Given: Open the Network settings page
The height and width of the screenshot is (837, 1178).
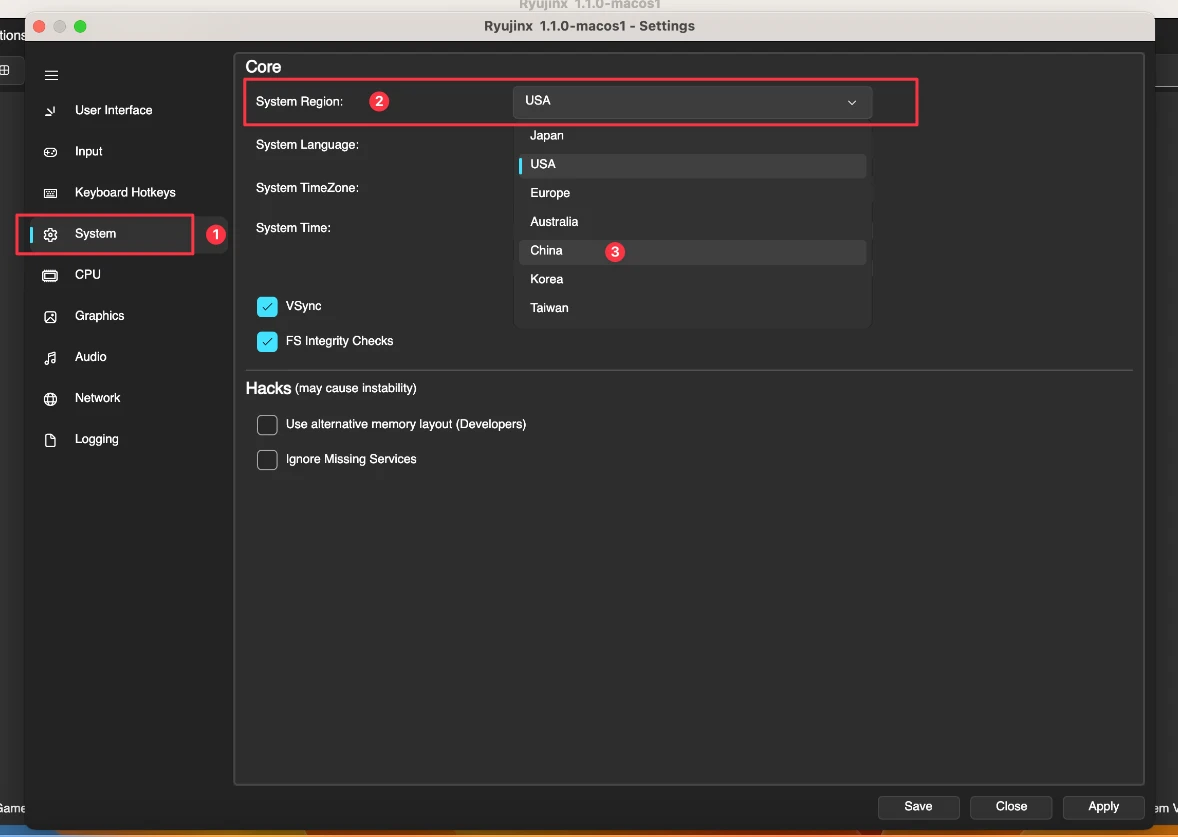Looking at the screenshot, I should coord(97,398).
